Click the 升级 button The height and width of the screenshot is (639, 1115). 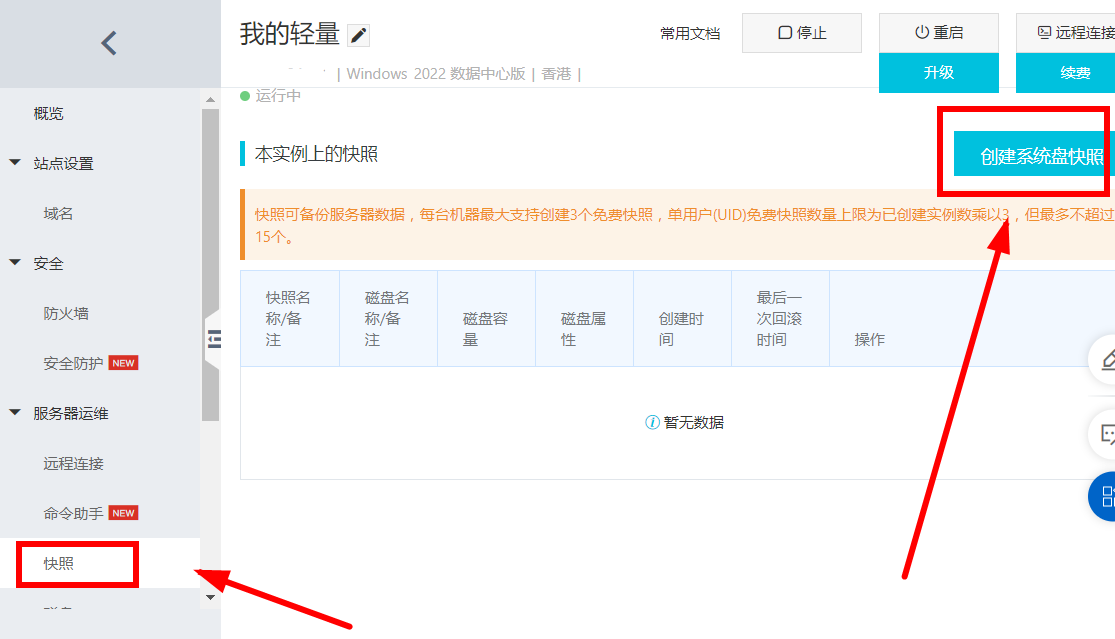coord(939,73)
